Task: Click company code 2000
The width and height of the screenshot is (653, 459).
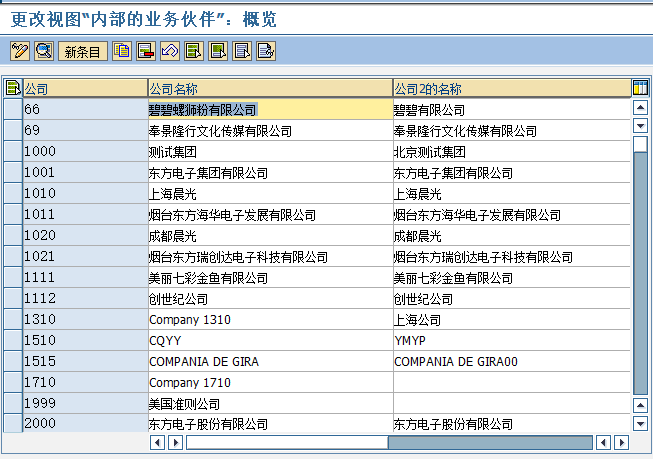Action: click(x=85, y=423)
